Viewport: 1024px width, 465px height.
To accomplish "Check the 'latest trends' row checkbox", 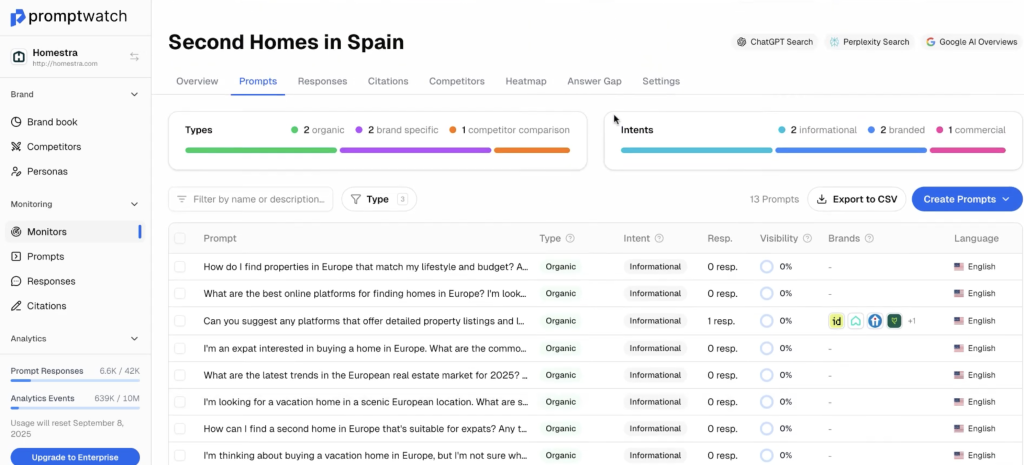I will (180, 375).
